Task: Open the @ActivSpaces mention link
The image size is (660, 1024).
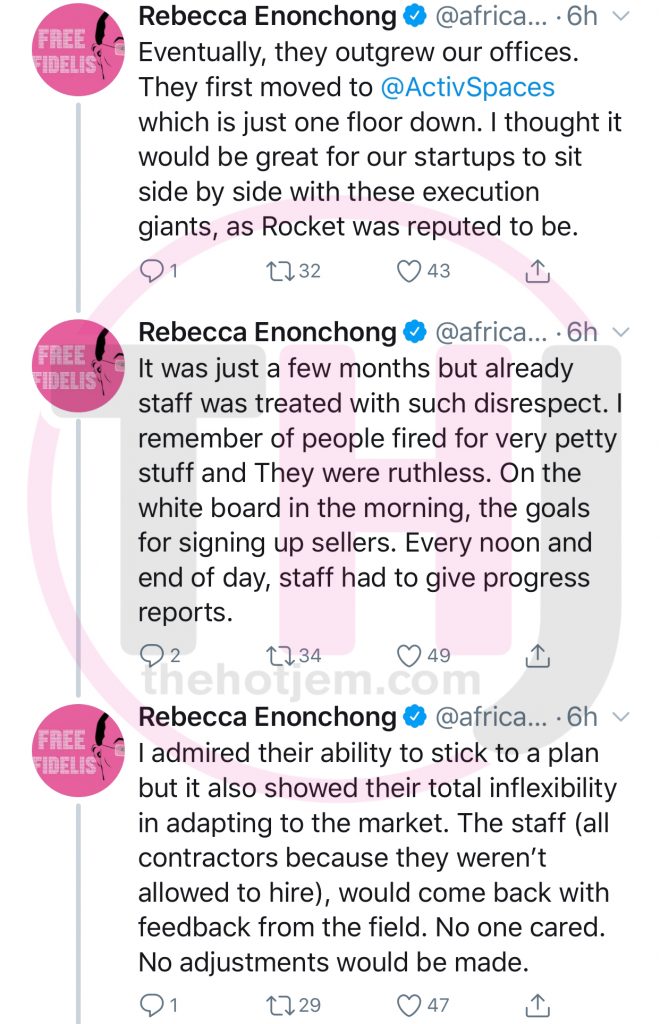Action: pos(467,87)
